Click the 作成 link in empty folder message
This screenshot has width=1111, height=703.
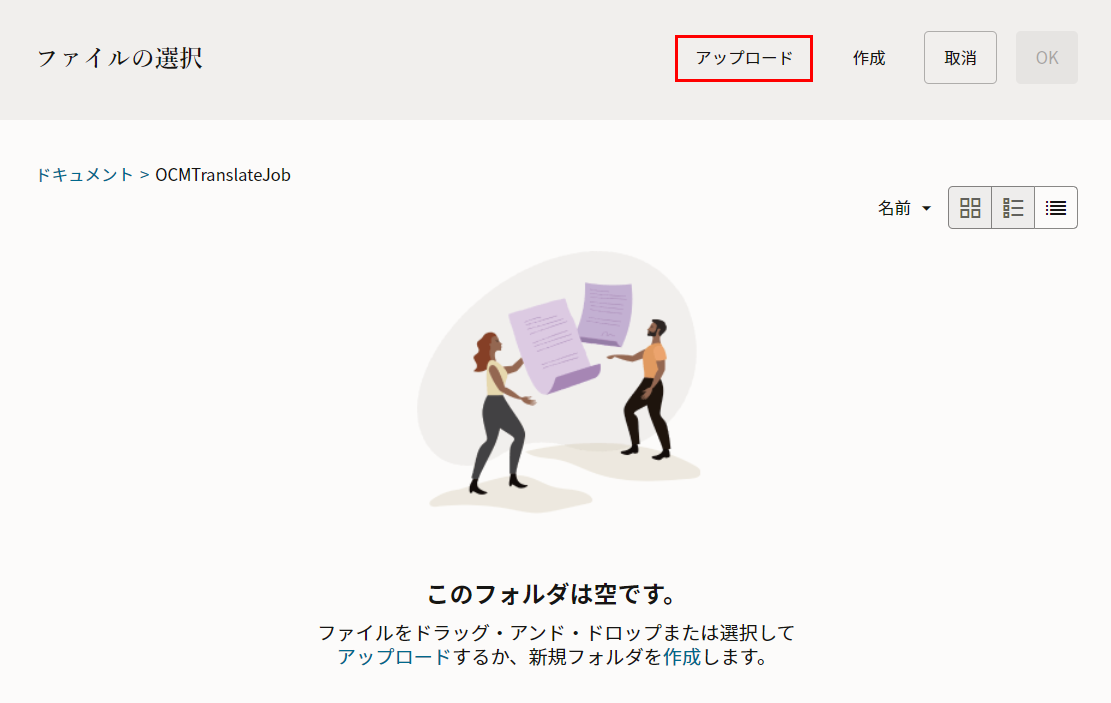[682, 657]
